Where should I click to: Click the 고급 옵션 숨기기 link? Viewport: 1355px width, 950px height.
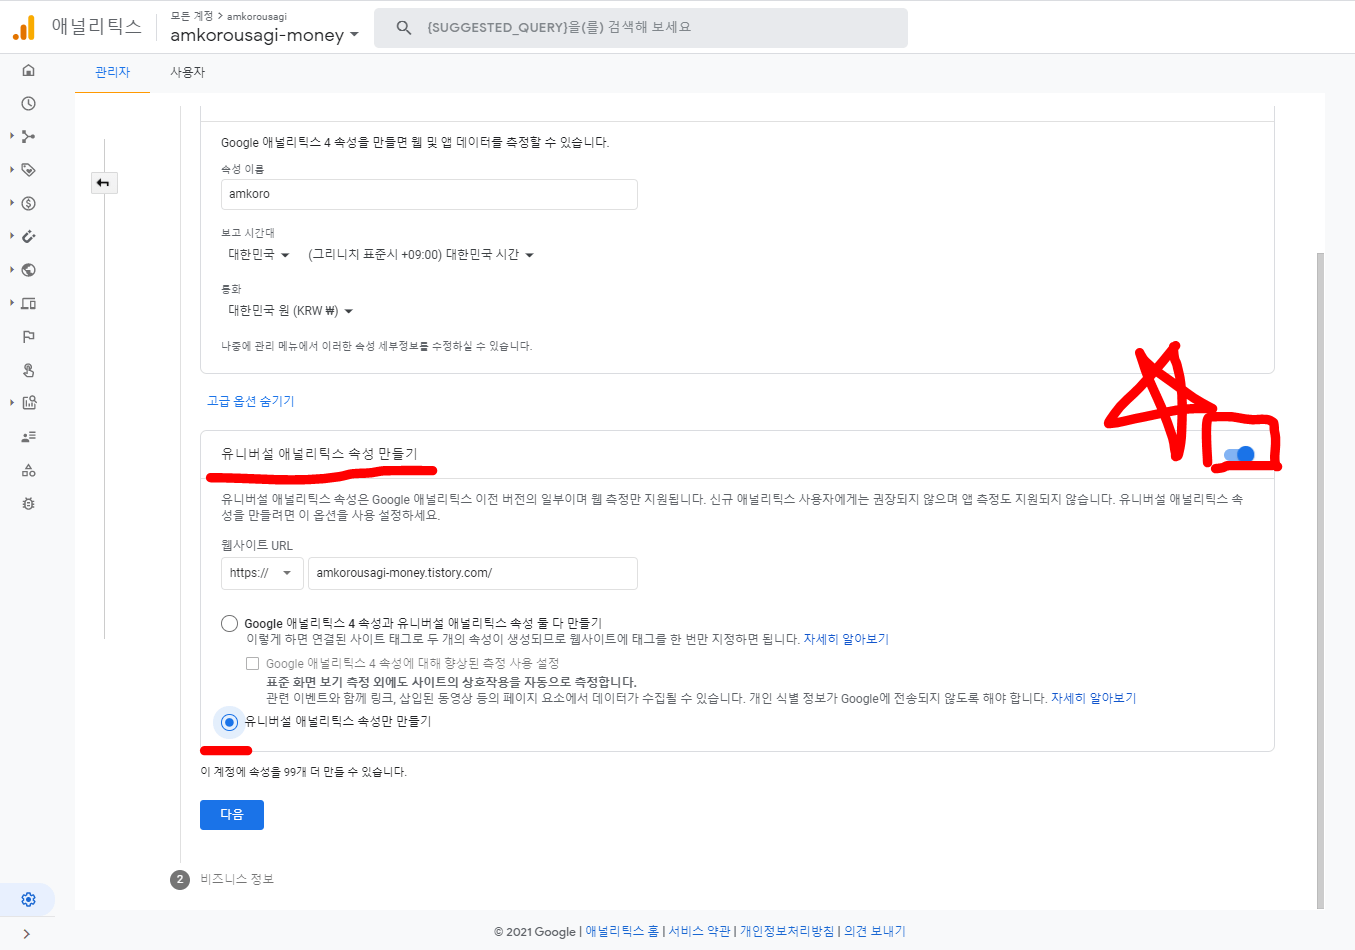pyautogui.click(x=250, y=401)
